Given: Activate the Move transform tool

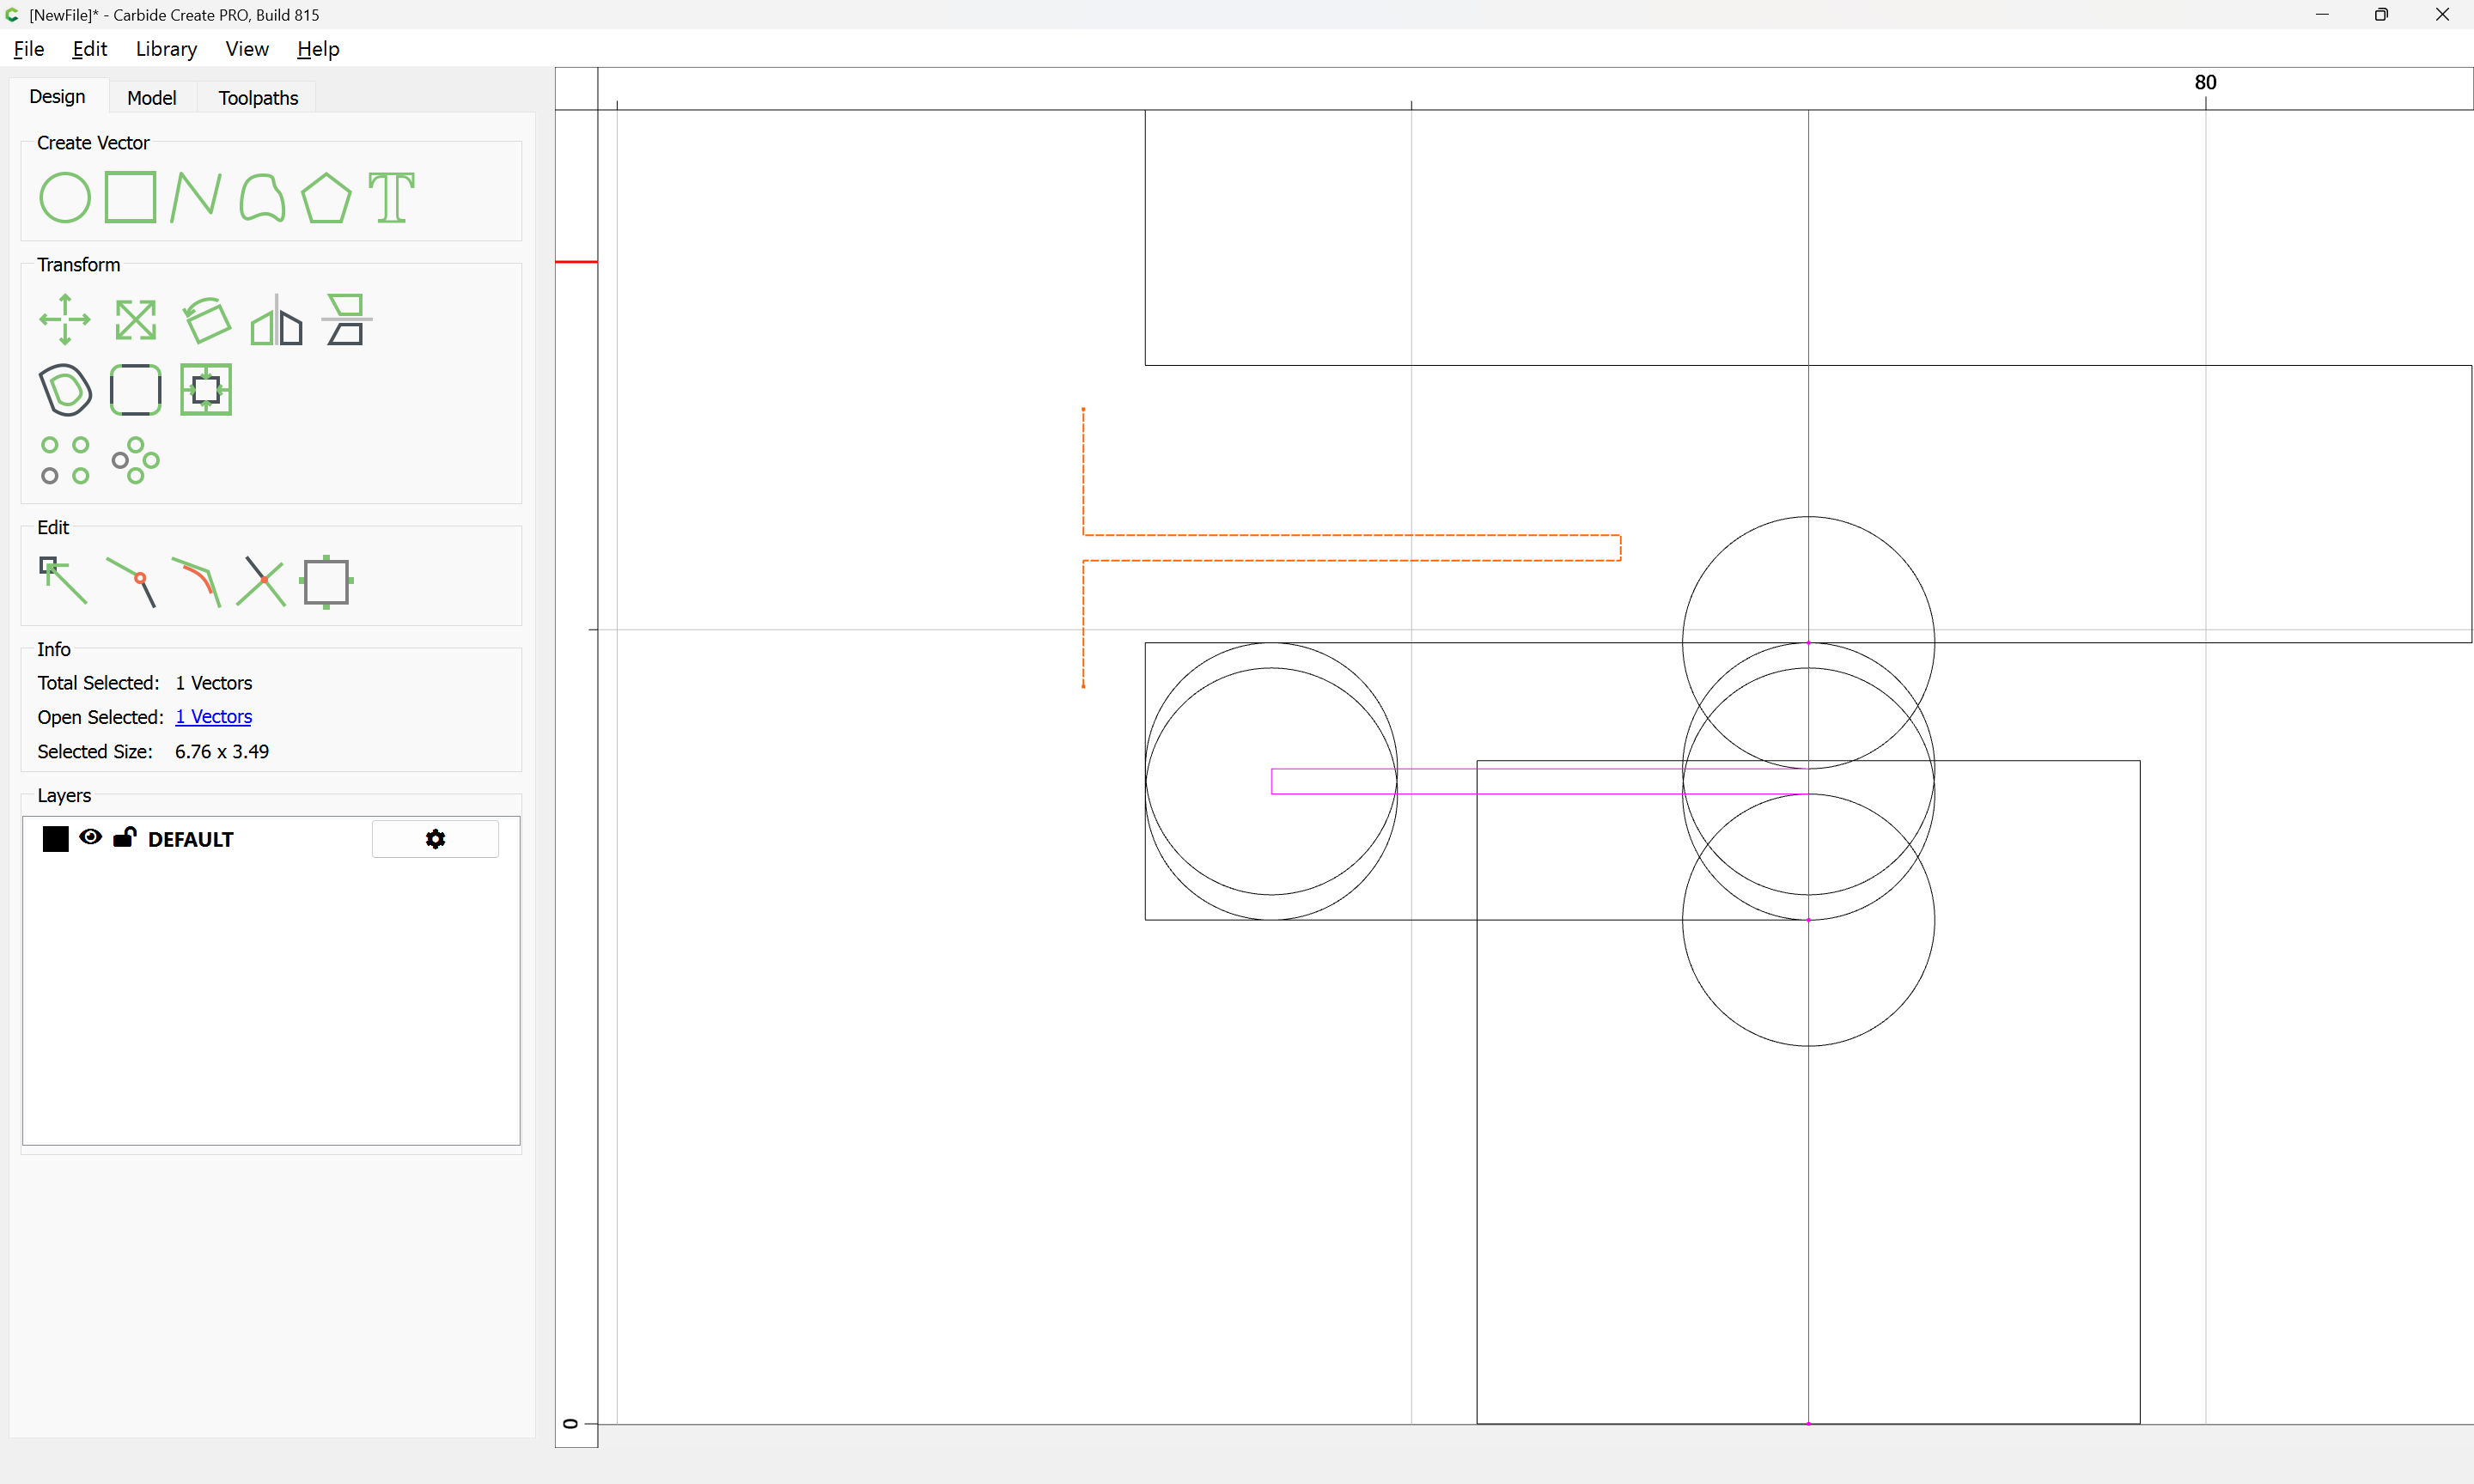Looking at the screenshot, I should click(x=65, y=320).
